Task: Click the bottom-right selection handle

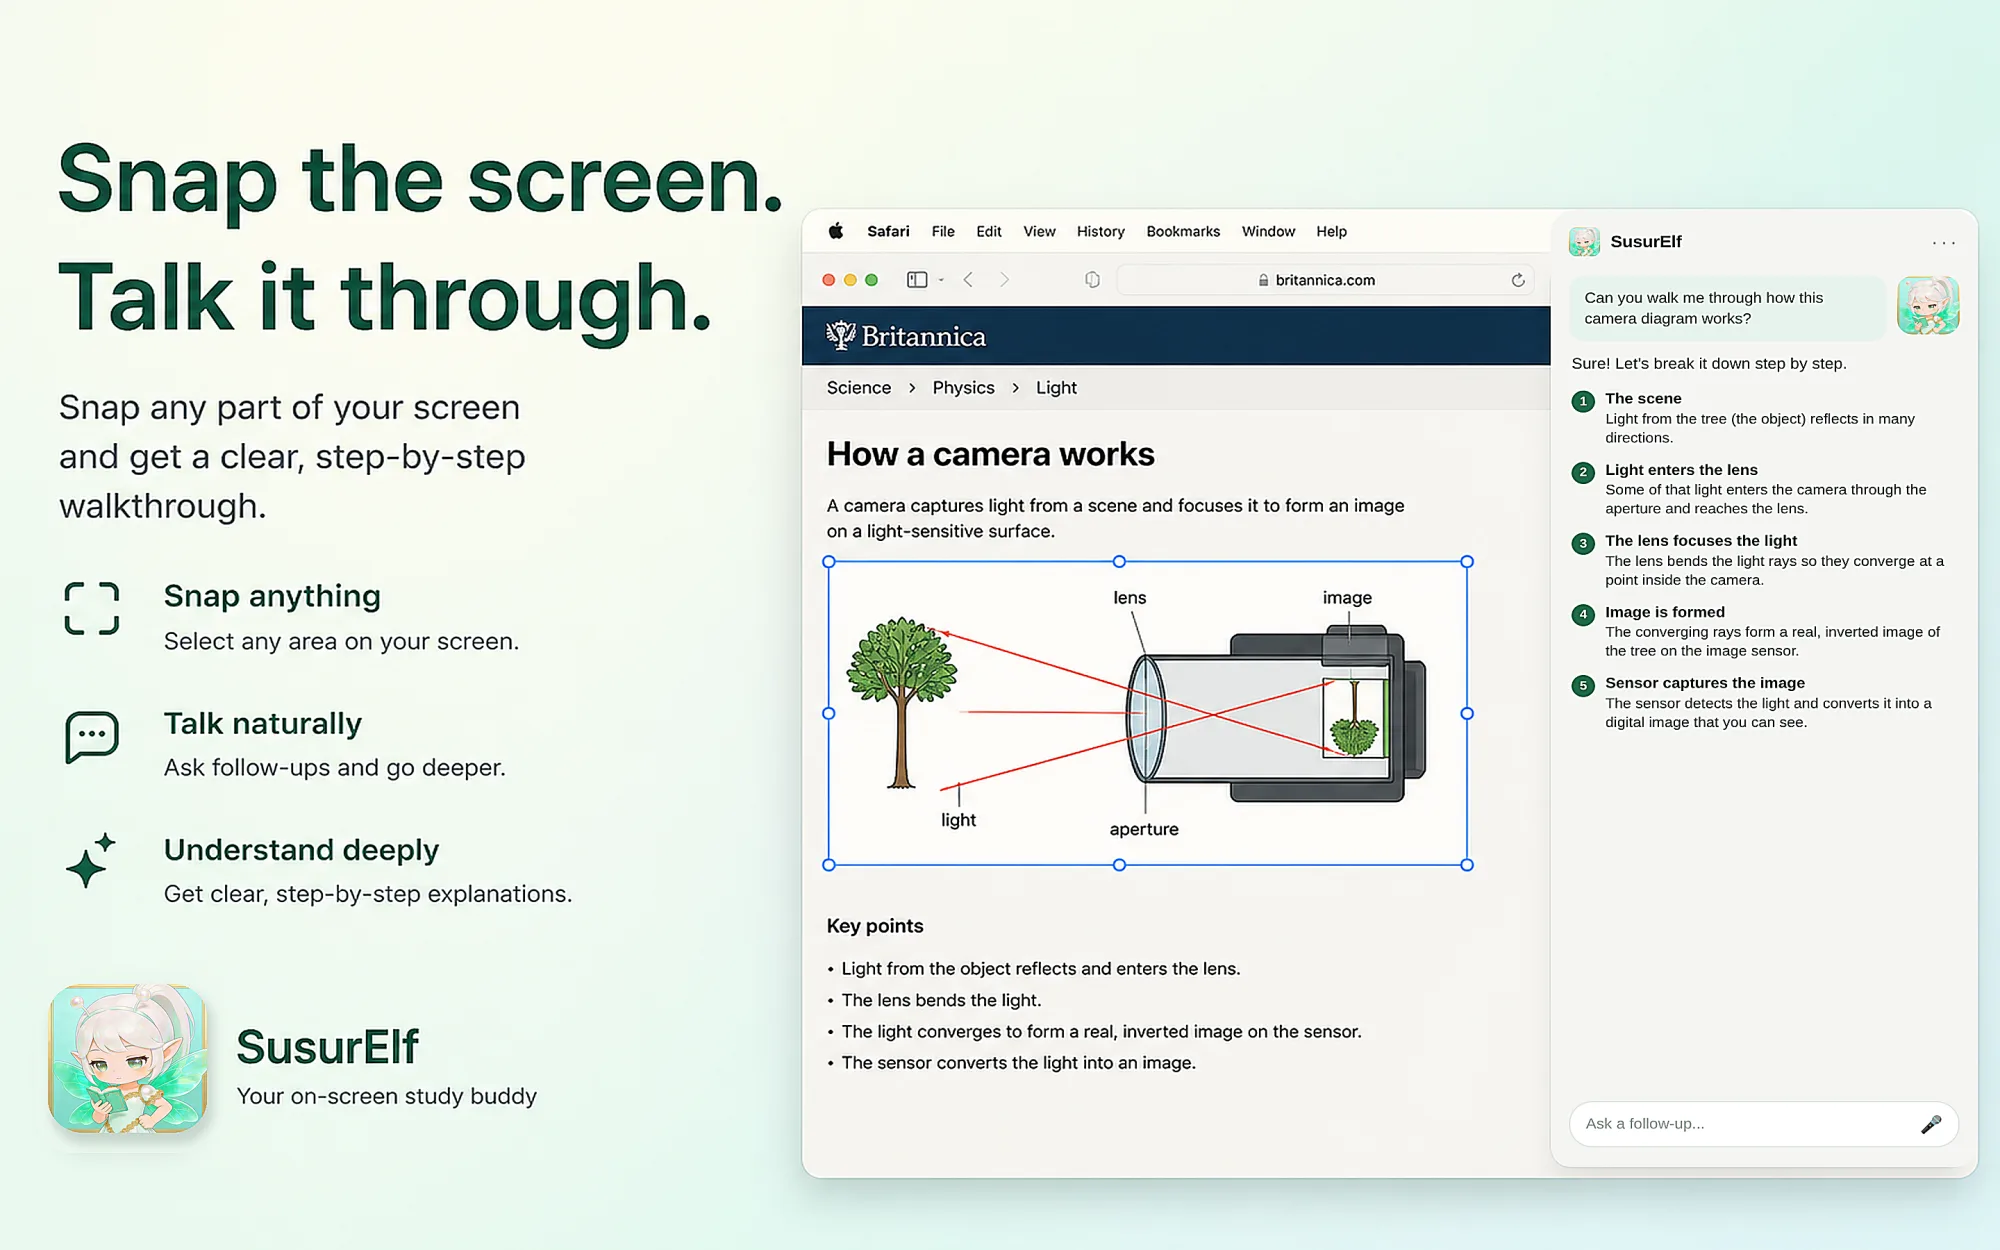Action: [1467, 865]
